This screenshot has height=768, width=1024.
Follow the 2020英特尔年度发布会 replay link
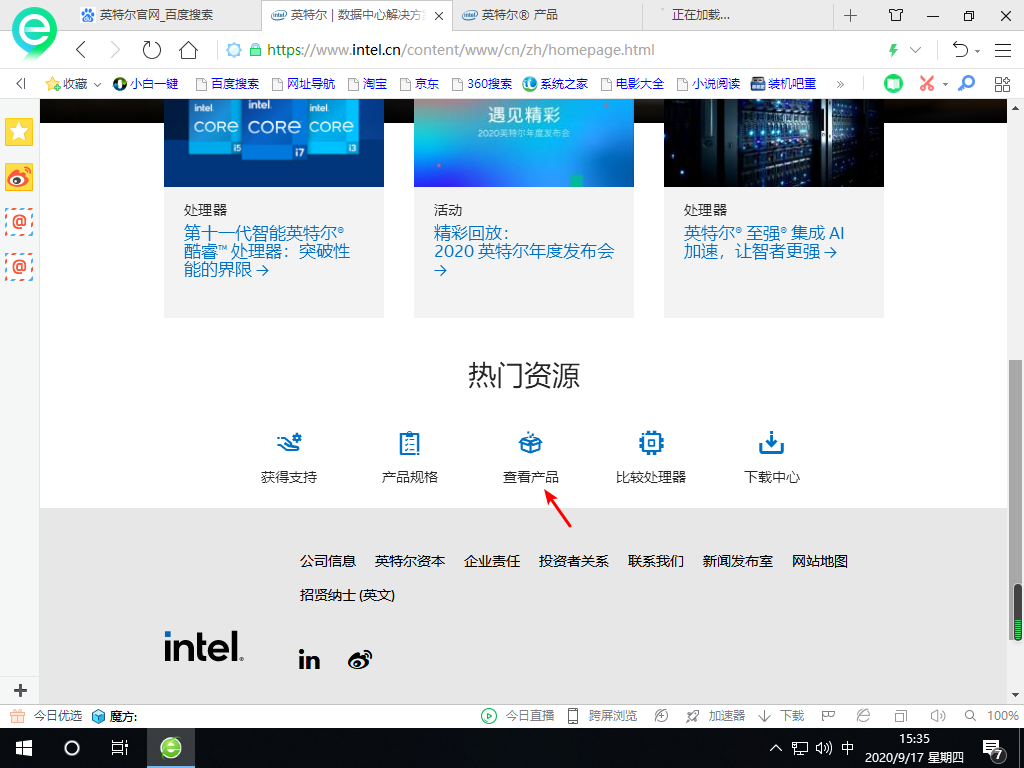[524, 252]
